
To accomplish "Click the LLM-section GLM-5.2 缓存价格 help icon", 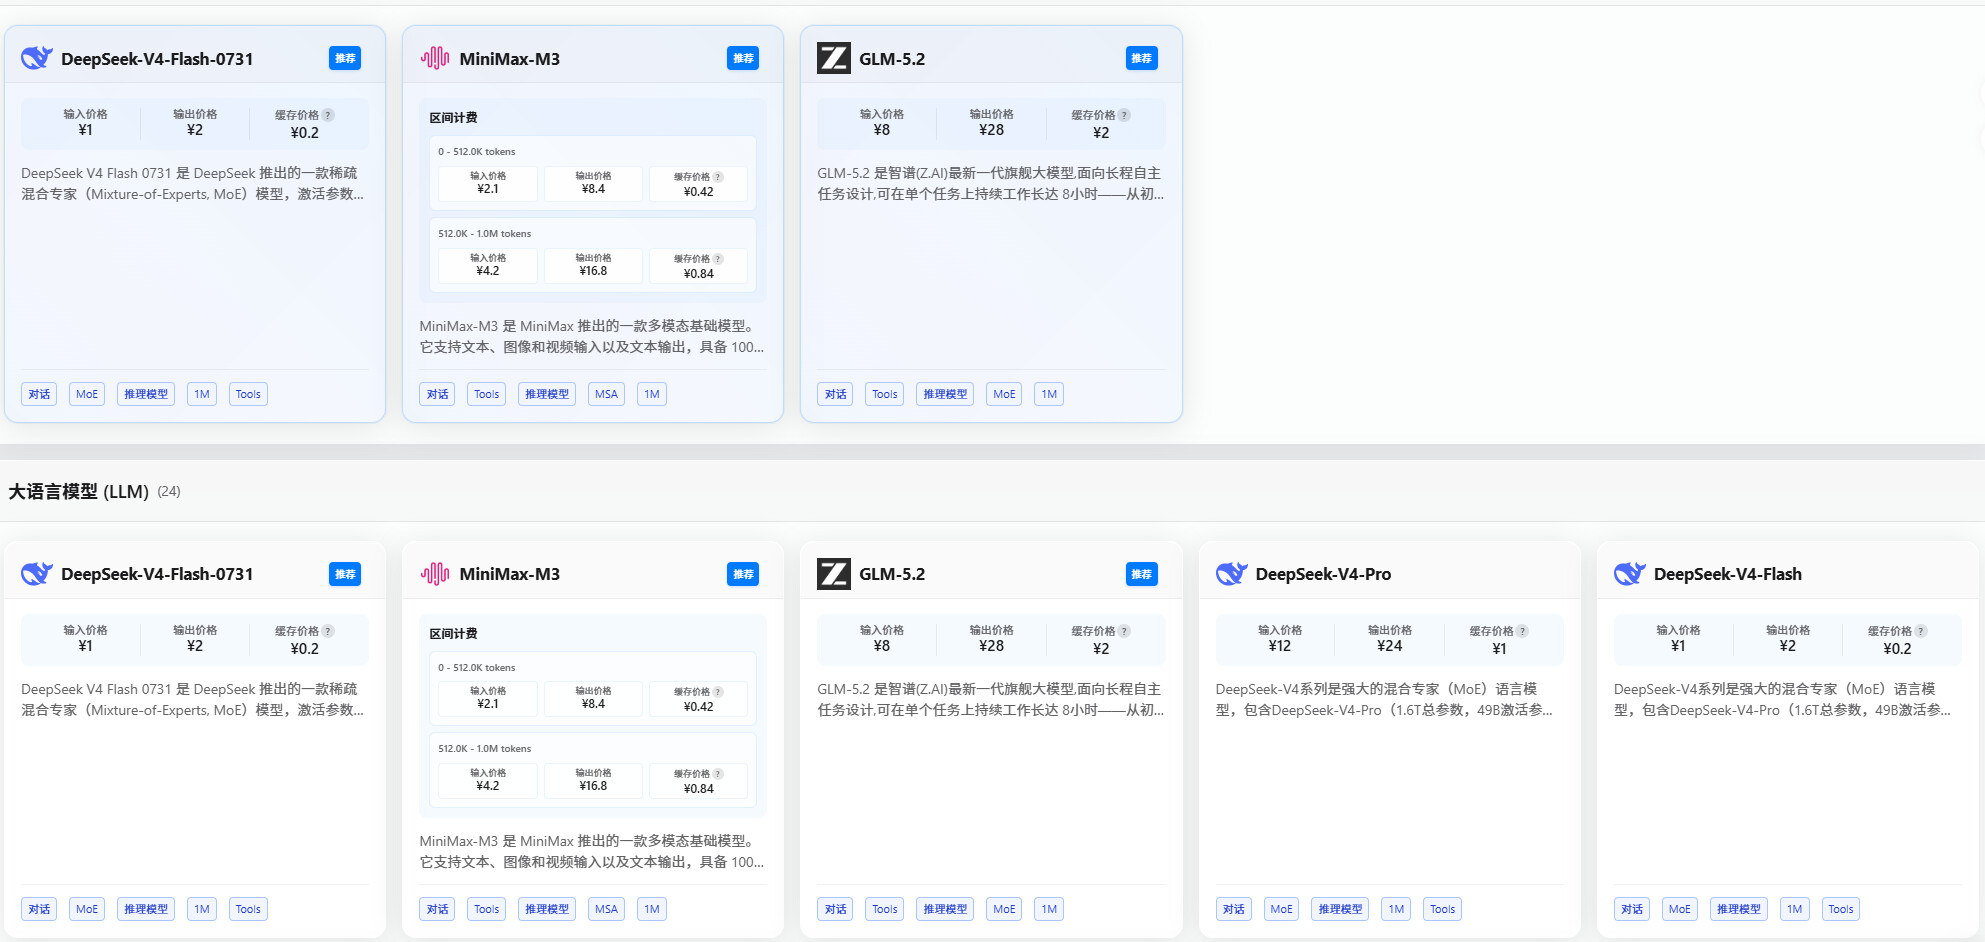I will 1125,631.
